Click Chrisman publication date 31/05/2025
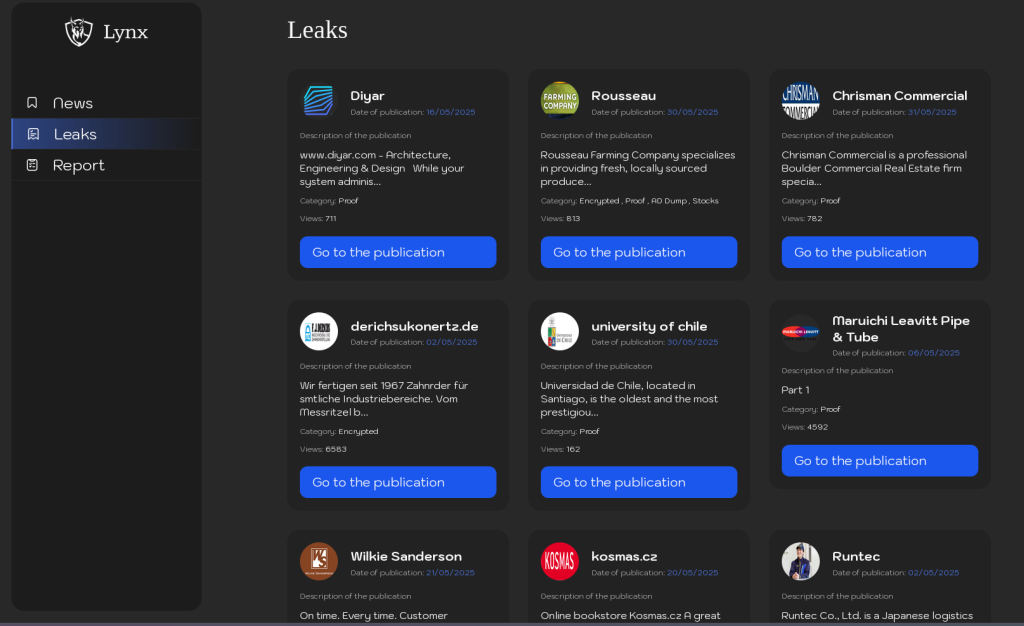This screenshot has width=1024, height=626. pyautogui.click(x=932, y=112)
